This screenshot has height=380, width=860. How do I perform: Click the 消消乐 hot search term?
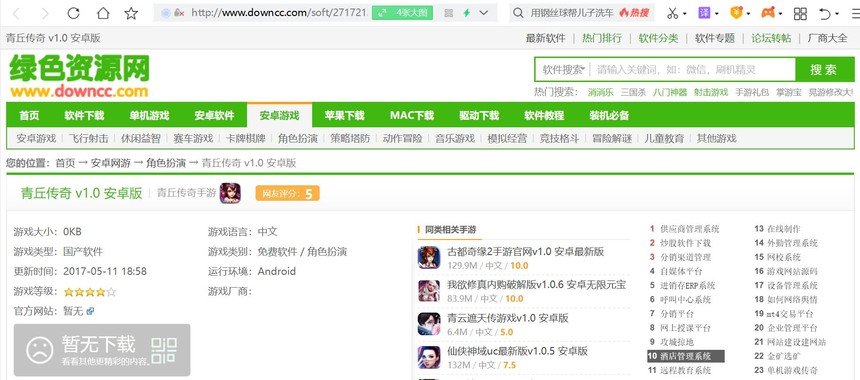point(601,92)
